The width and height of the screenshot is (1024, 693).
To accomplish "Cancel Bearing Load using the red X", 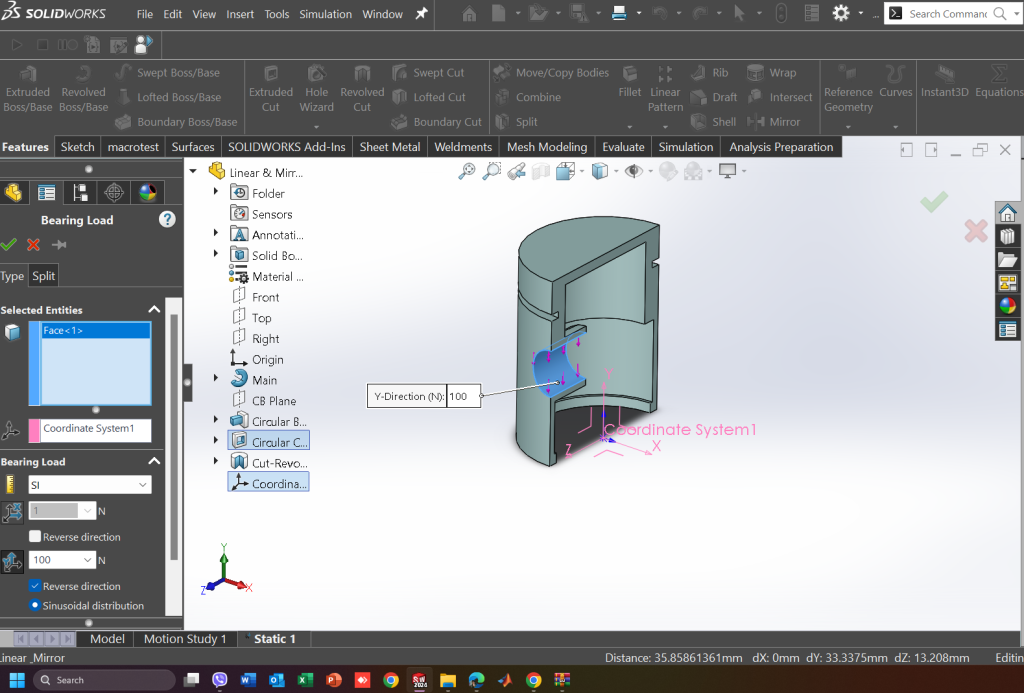I will (x=33, y=245).
